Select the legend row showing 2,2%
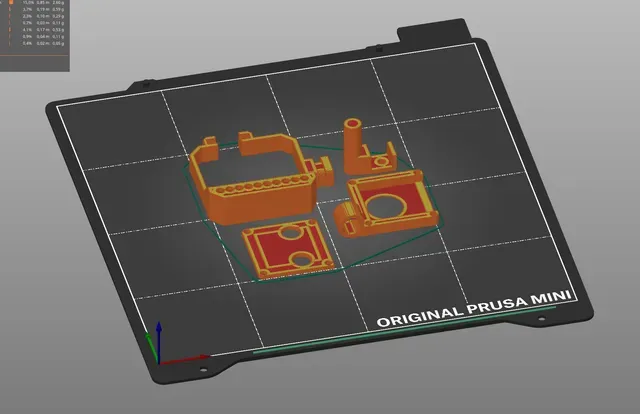The height and width of the screenshot is (414, 640). coord(36,16)
